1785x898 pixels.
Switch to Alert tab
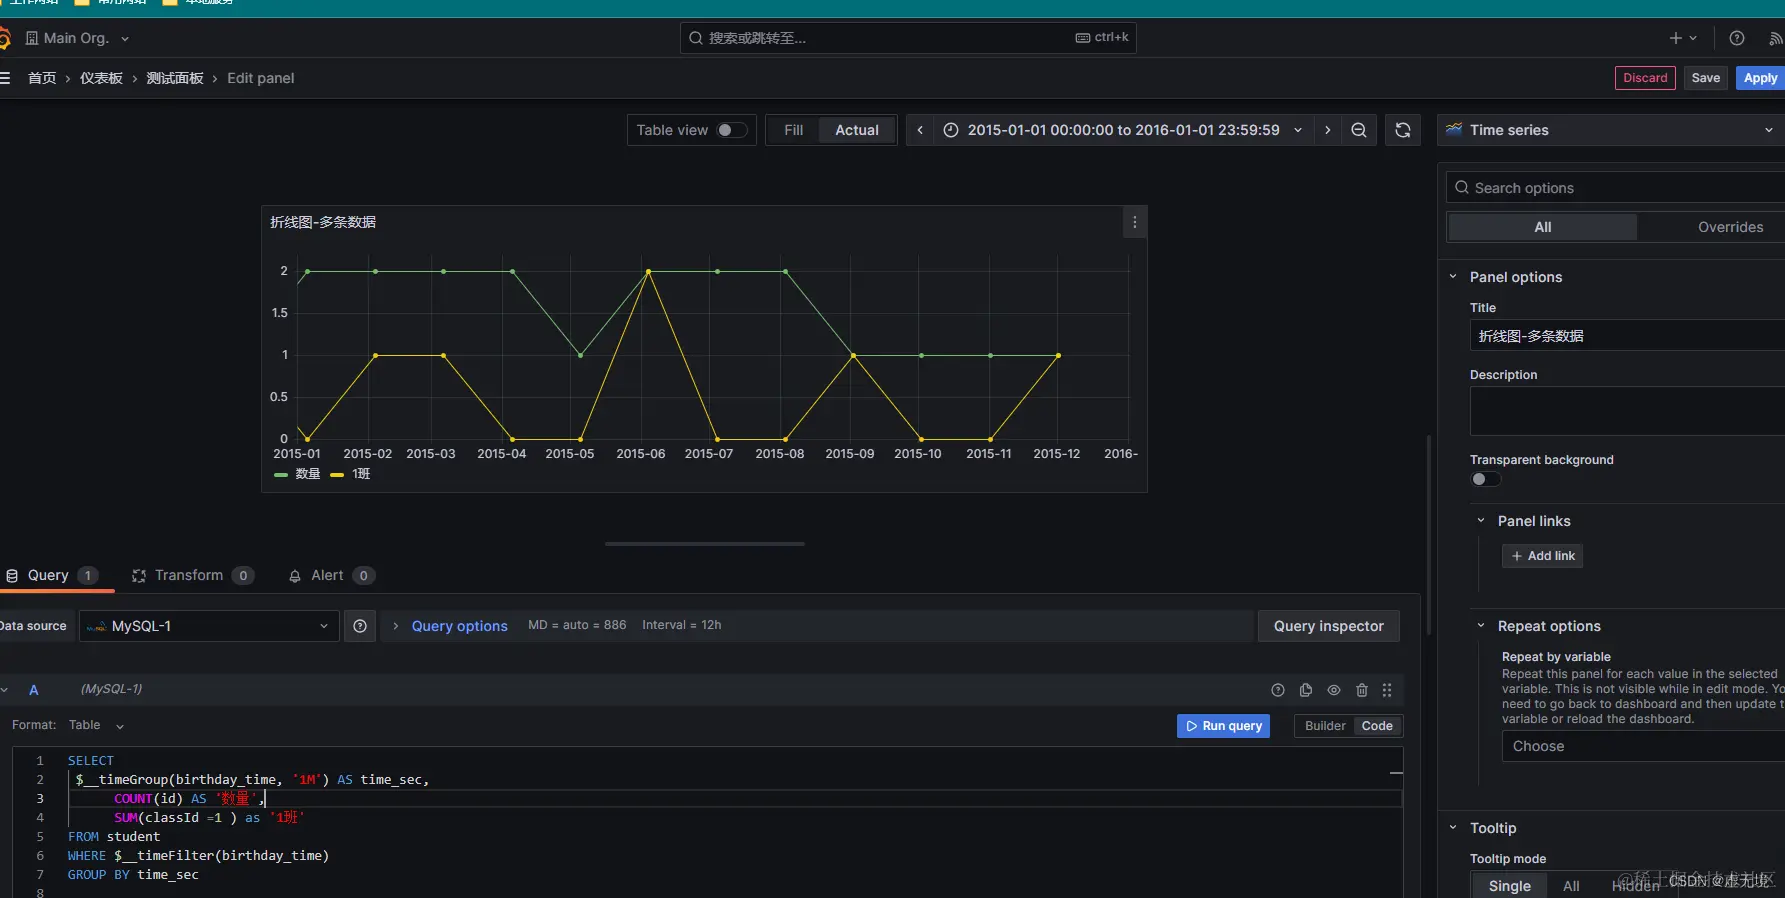click(331, 575)
